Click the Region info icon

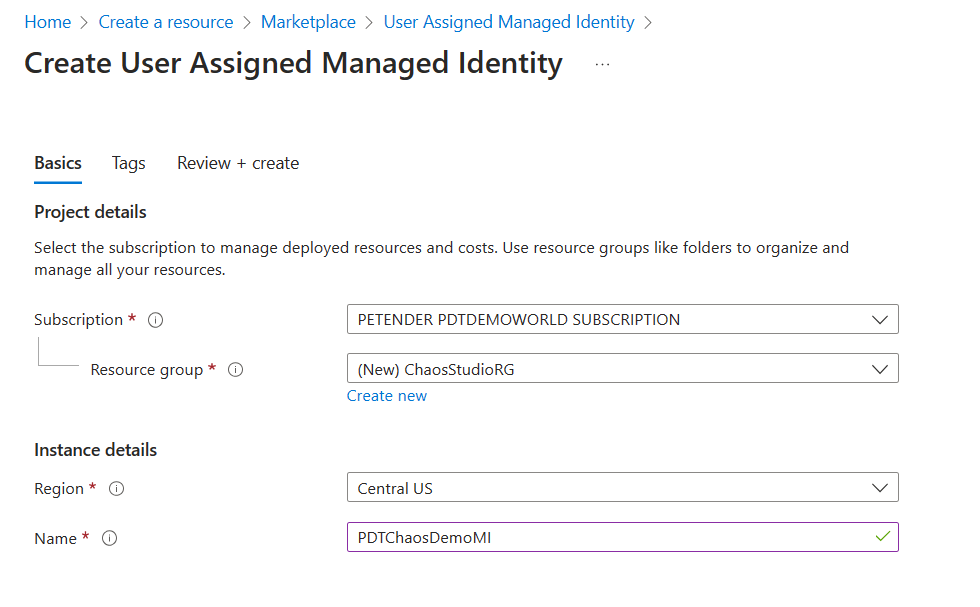coord(116,489)
